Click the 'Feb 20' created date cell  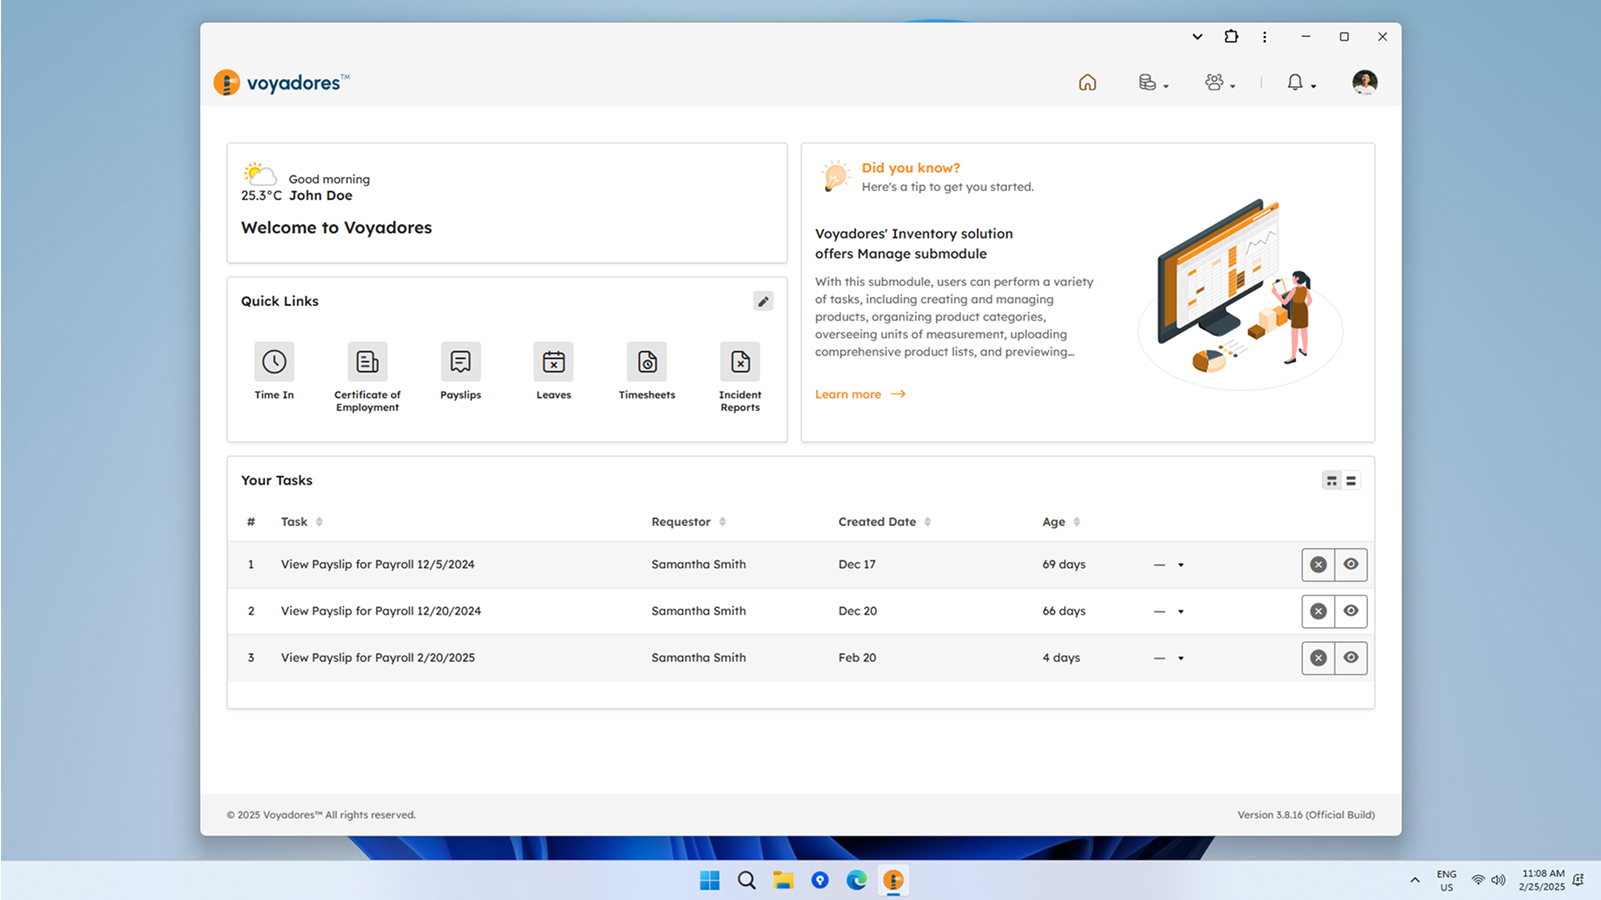pyautogui.click(x=857, y=658)
